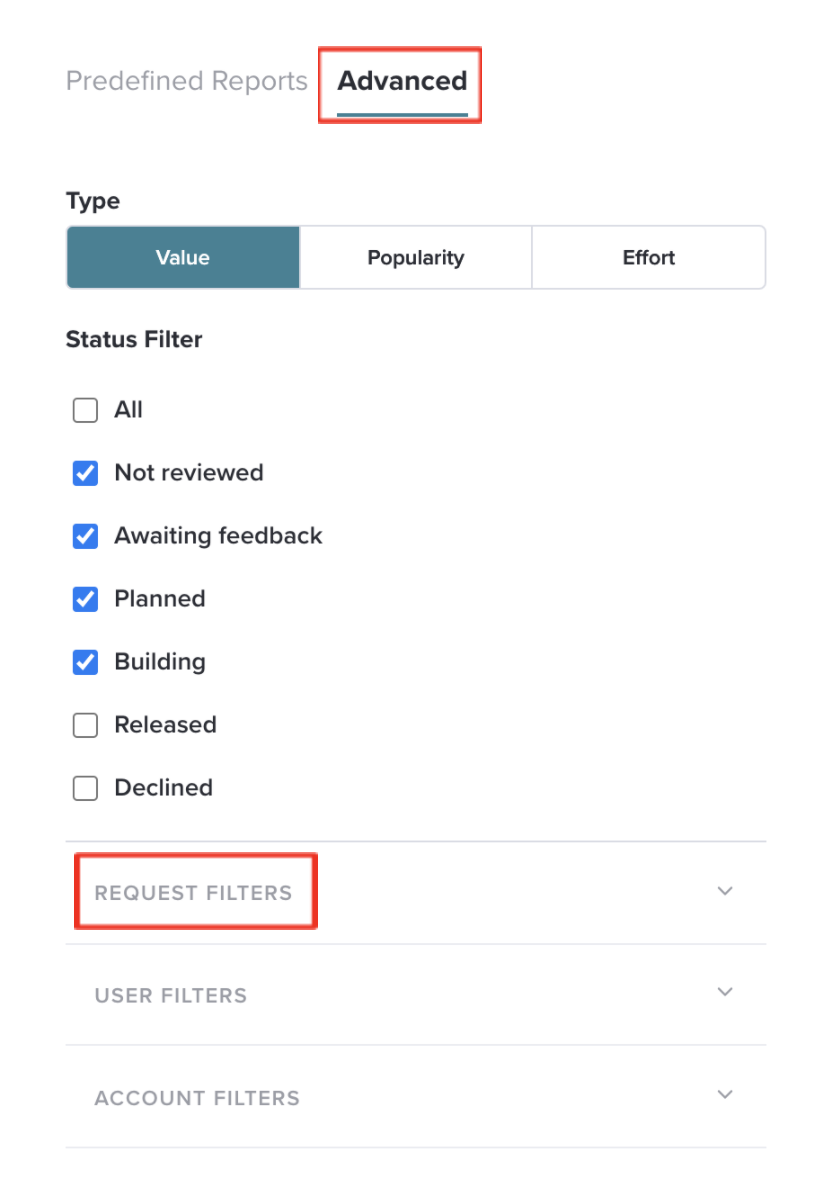Open the USER FILTERS section
820x1198 pixels.
[x=416, y=995]
